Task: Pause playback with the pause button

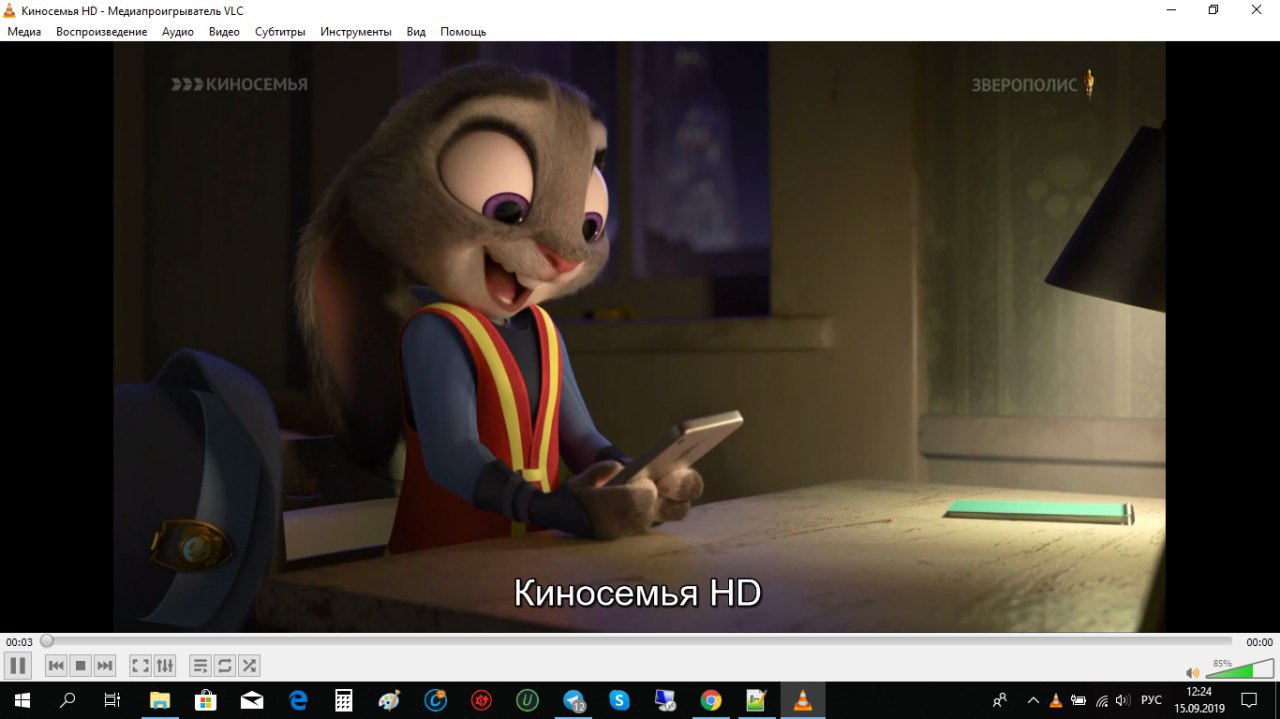Action: pos(18,665)
